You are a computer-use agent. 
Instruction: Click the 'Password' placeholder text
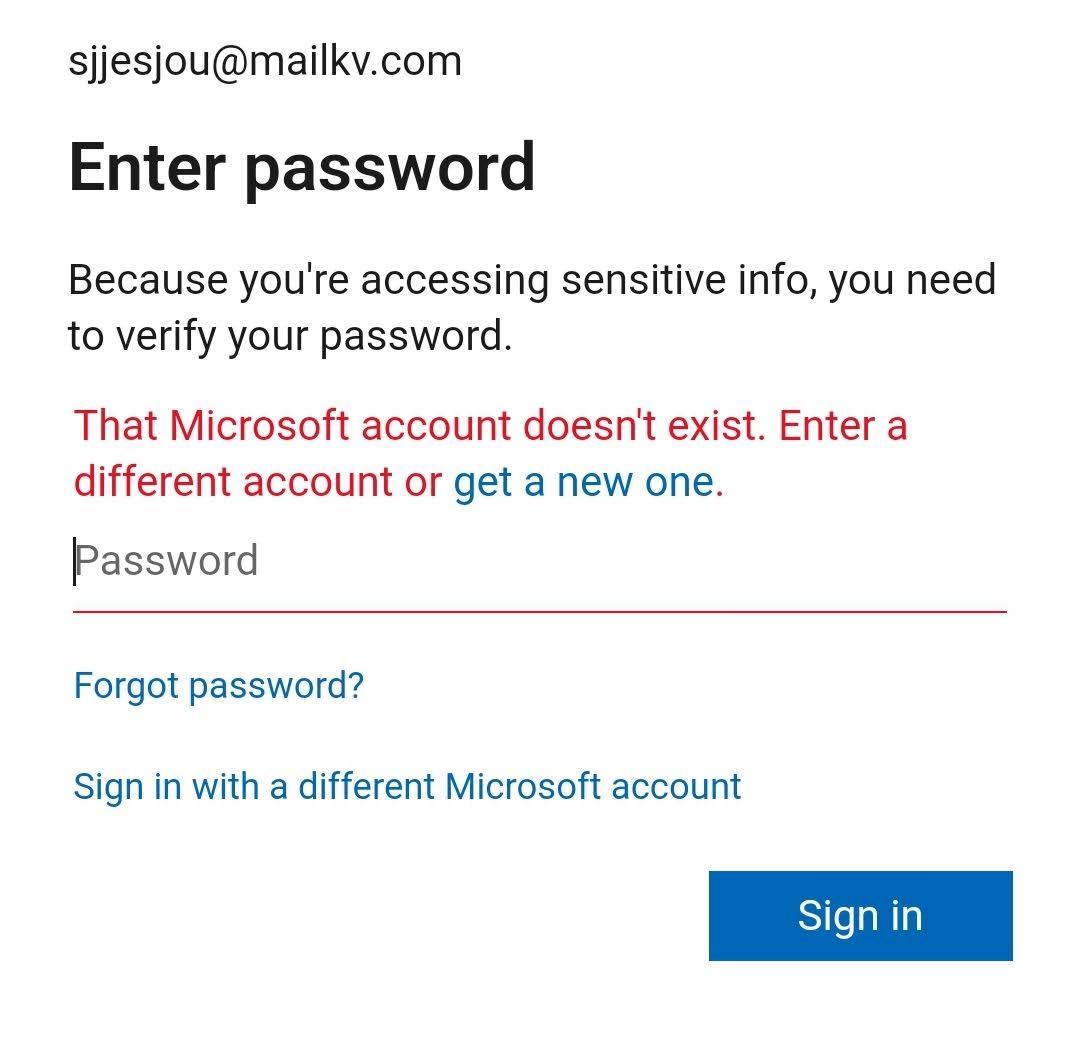pos(167,561)
